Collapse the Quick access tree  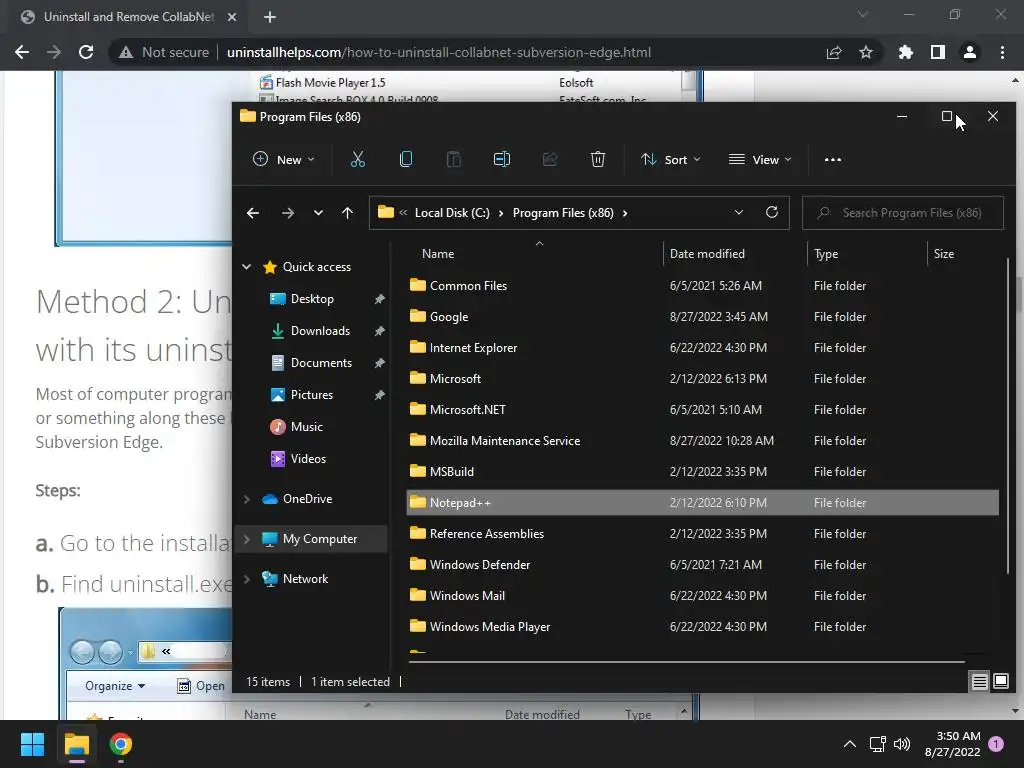[247, 266]
